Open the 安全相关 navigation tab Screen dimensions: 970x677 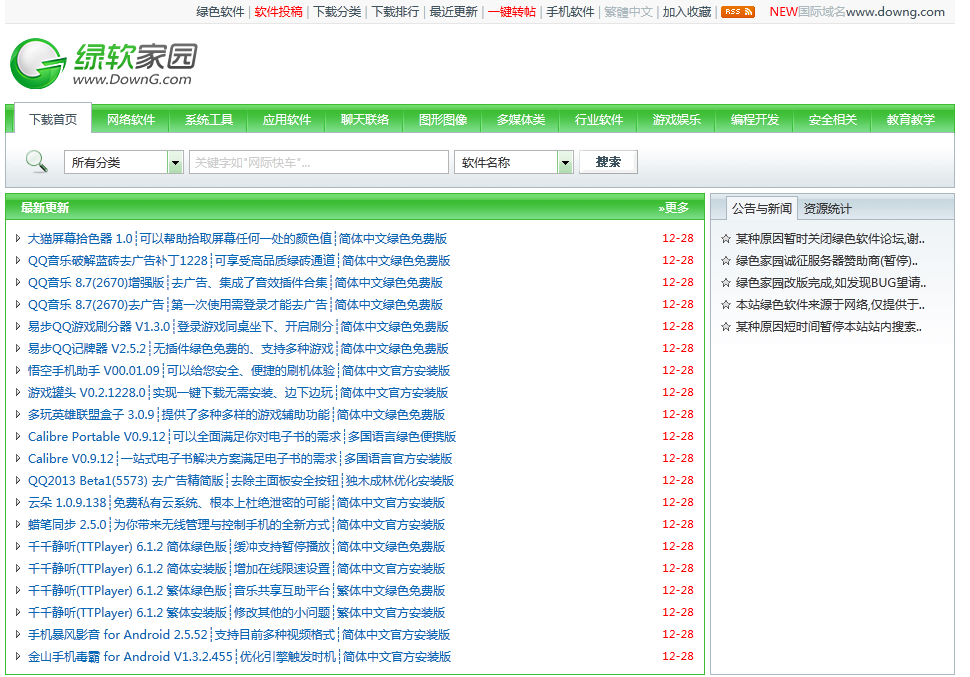click(x=833, y=119)
